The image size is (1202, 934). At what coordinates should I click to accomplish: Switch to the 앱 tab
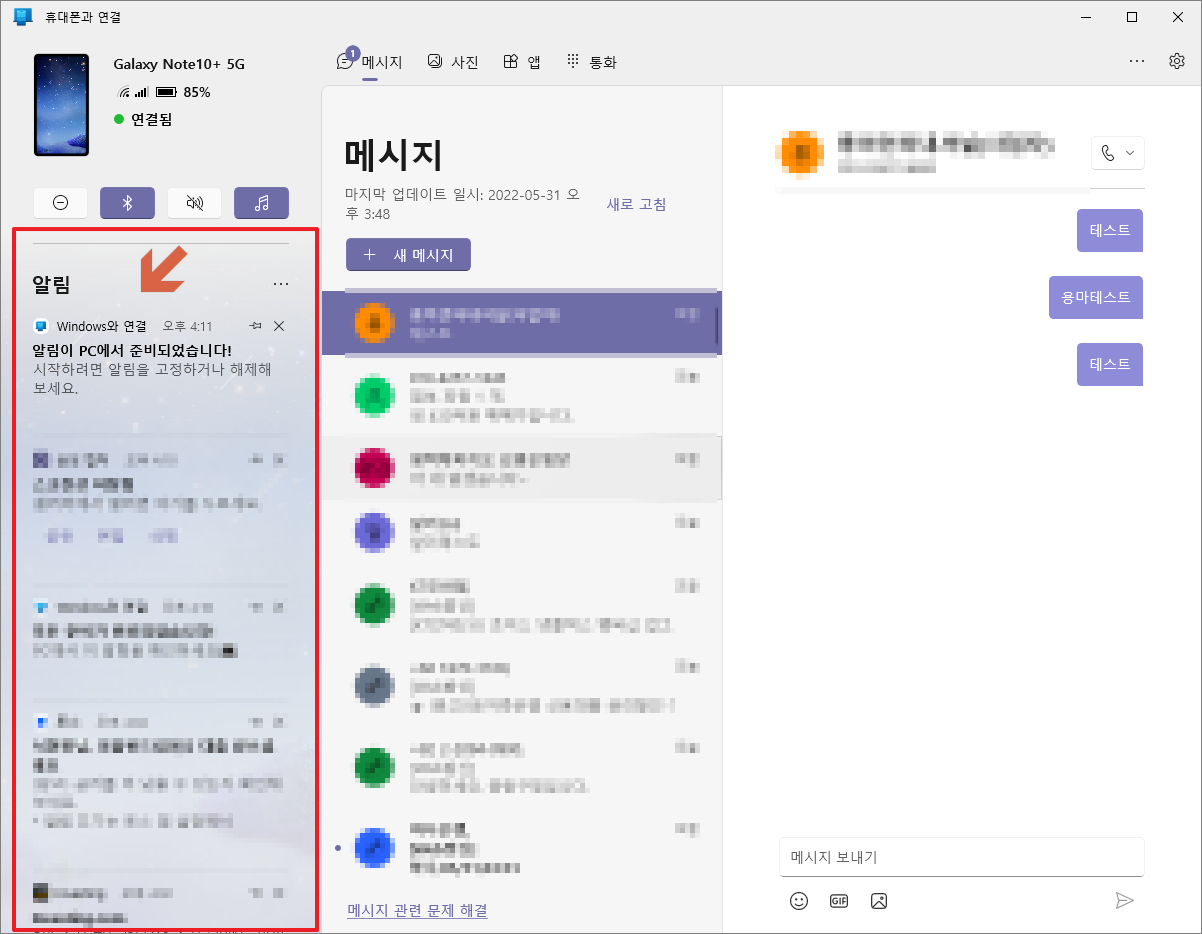point(521,62)
